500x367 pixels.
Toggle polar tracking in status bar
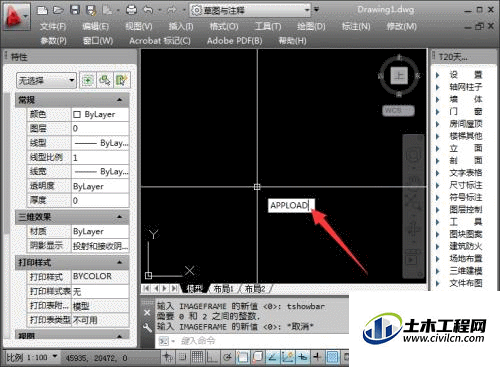click(228, 357)
